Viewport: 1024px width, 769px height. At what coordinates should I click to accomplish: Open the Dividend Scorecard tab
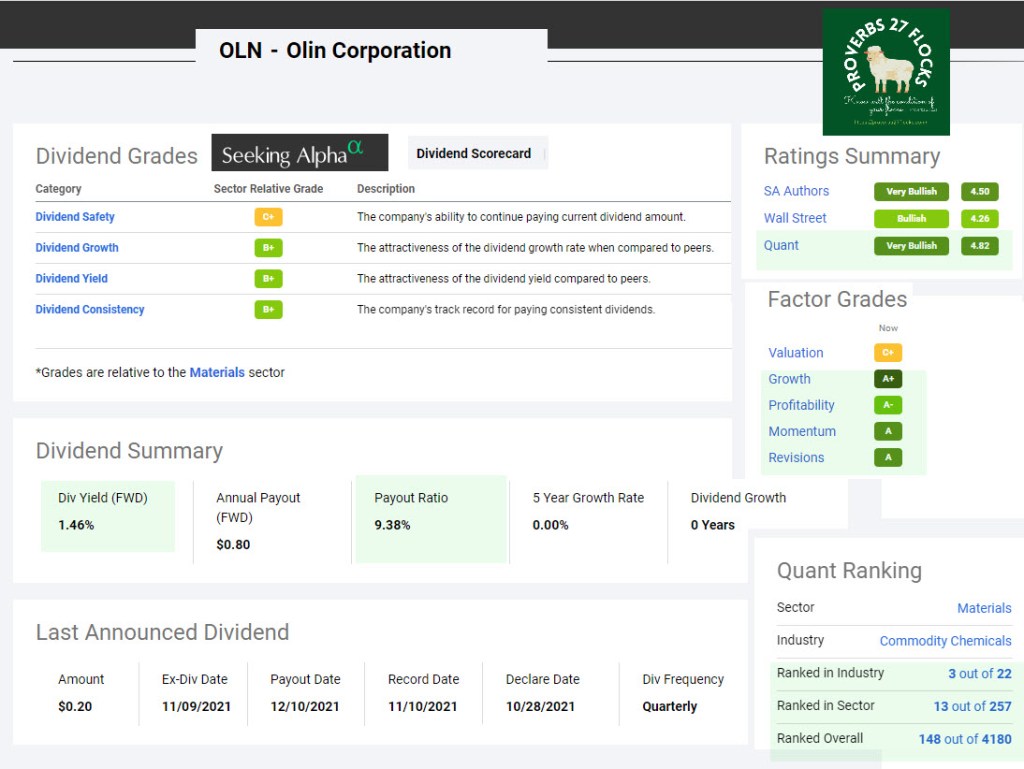tap(474, 154)
